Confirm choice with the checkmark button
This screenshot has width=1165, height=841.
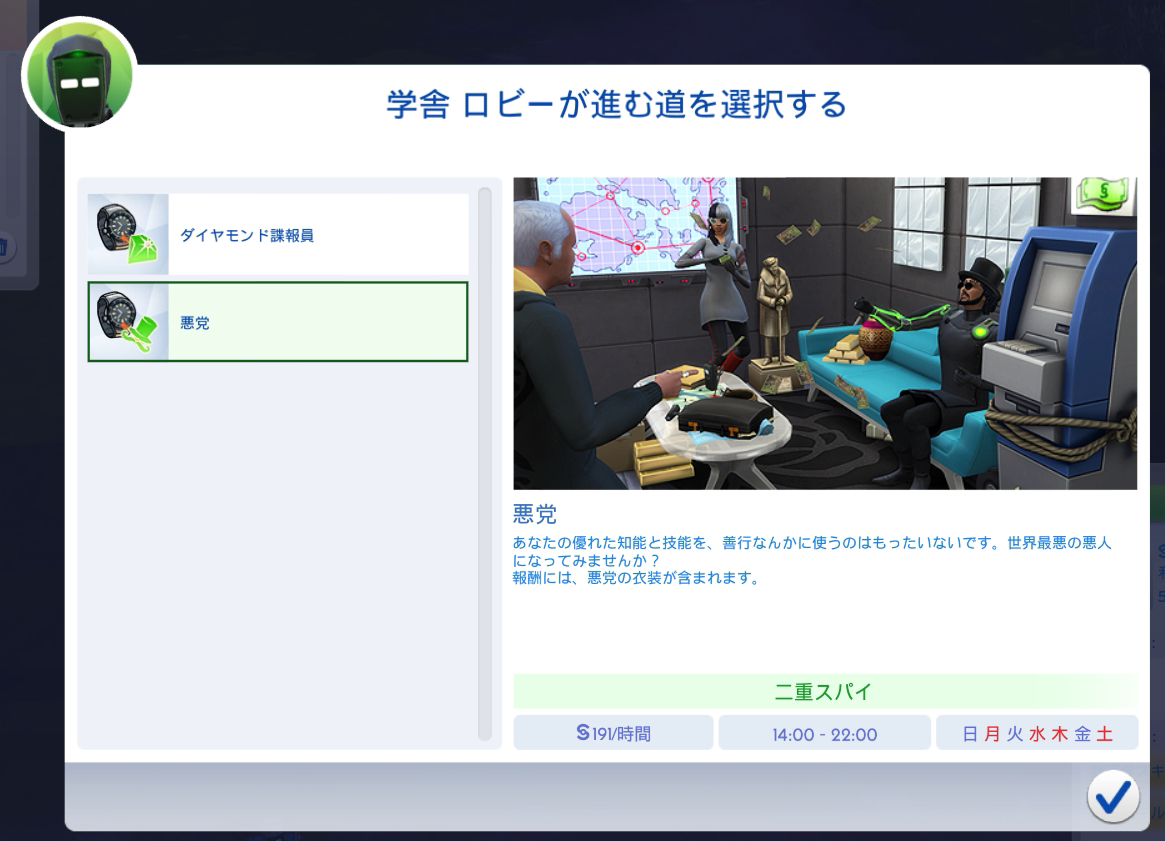[x=1112, y=796]
